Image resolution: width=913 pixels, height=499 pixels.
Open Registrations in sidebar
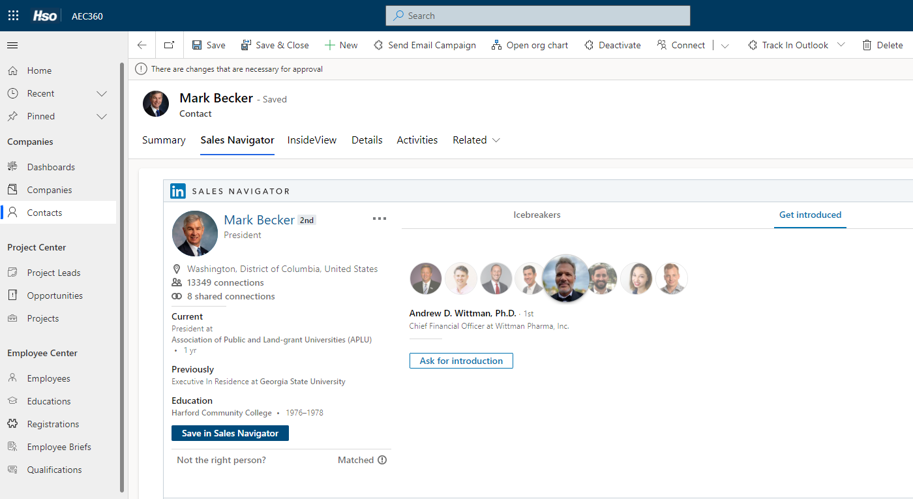click(x=52, y=424)
